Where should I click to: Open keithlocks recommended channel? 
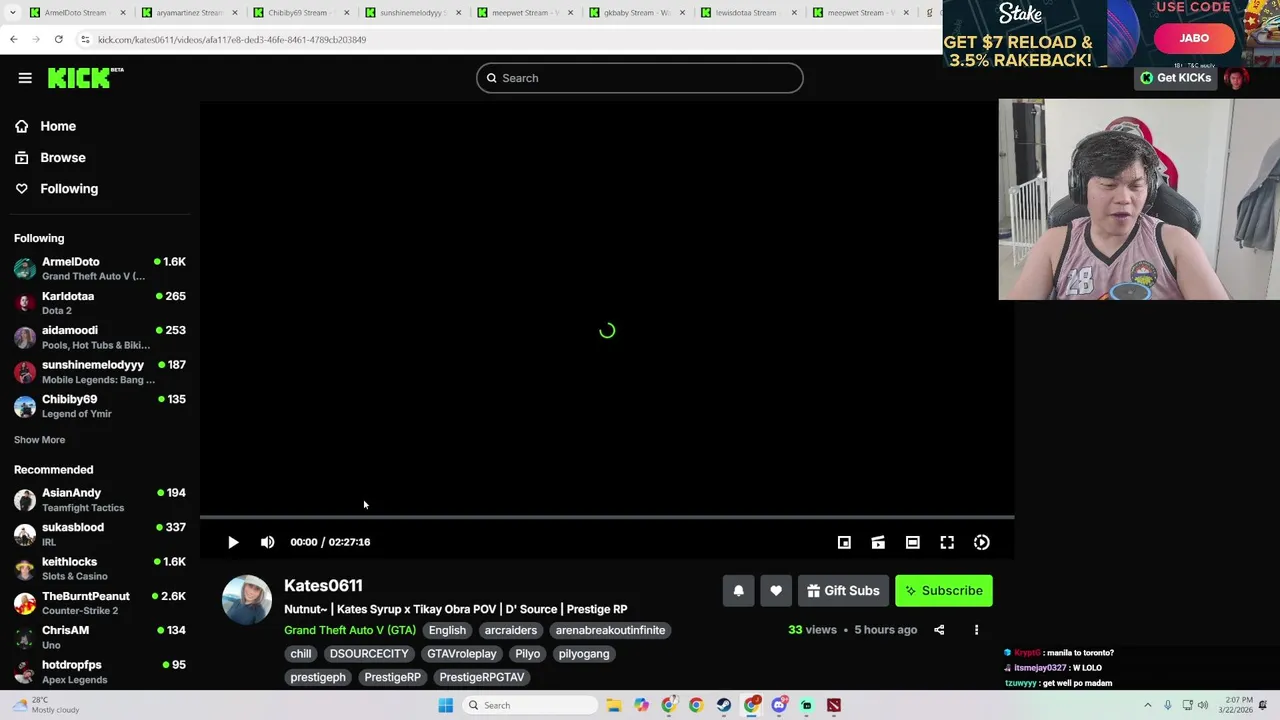(100, 569)
